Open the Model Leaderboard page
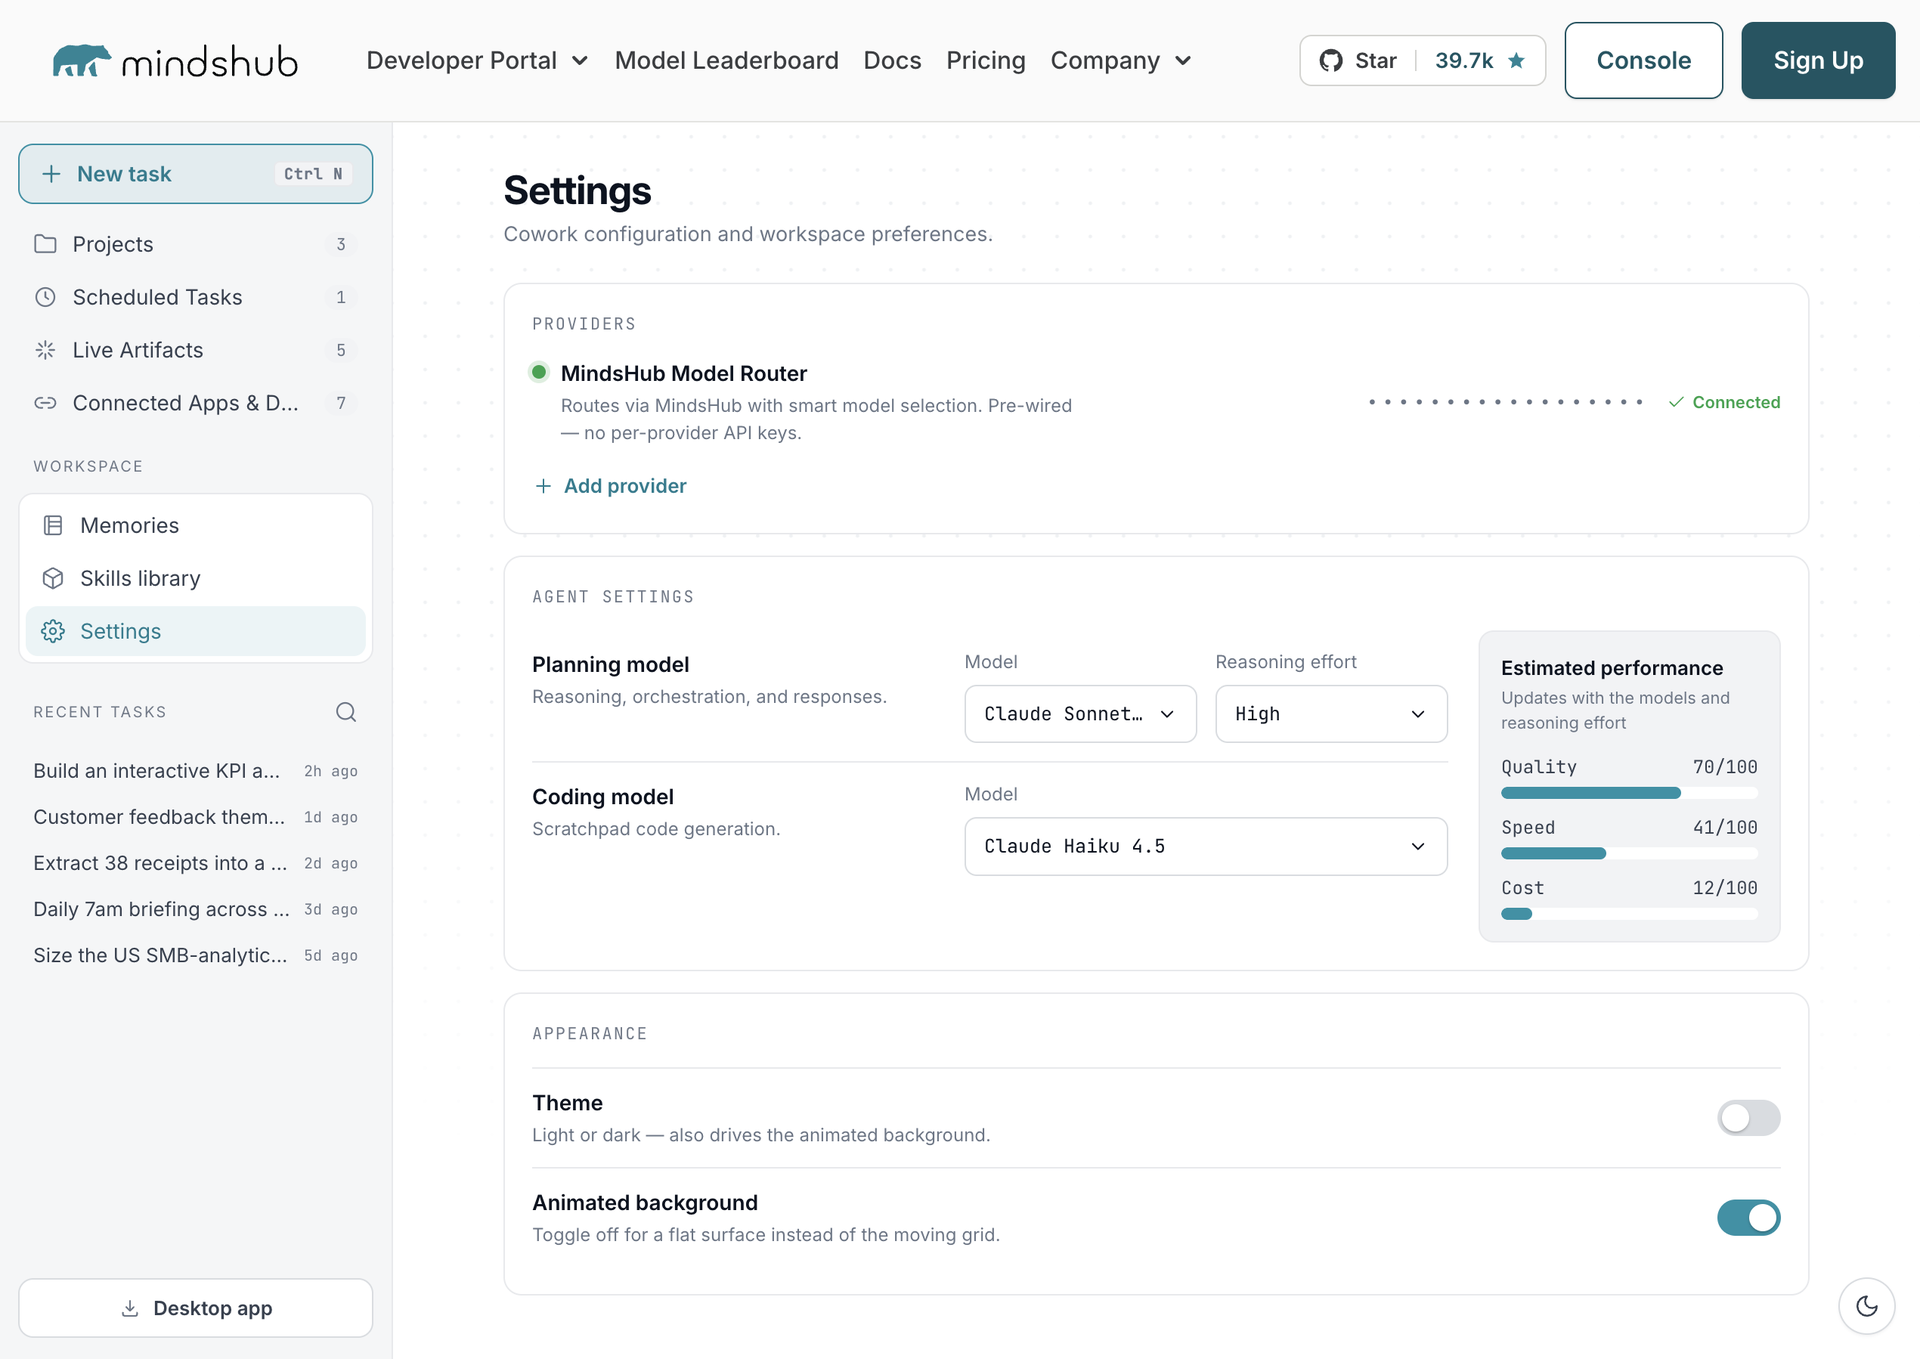Image resolution: width=1920 pixels, height=1359 pixels. coord(727,61)
